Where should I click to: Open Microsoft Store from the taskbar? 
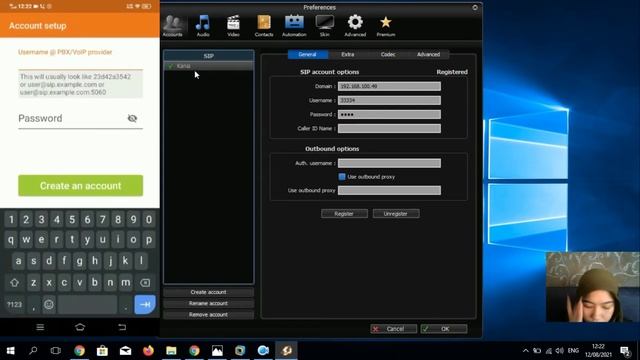(102, 351)
